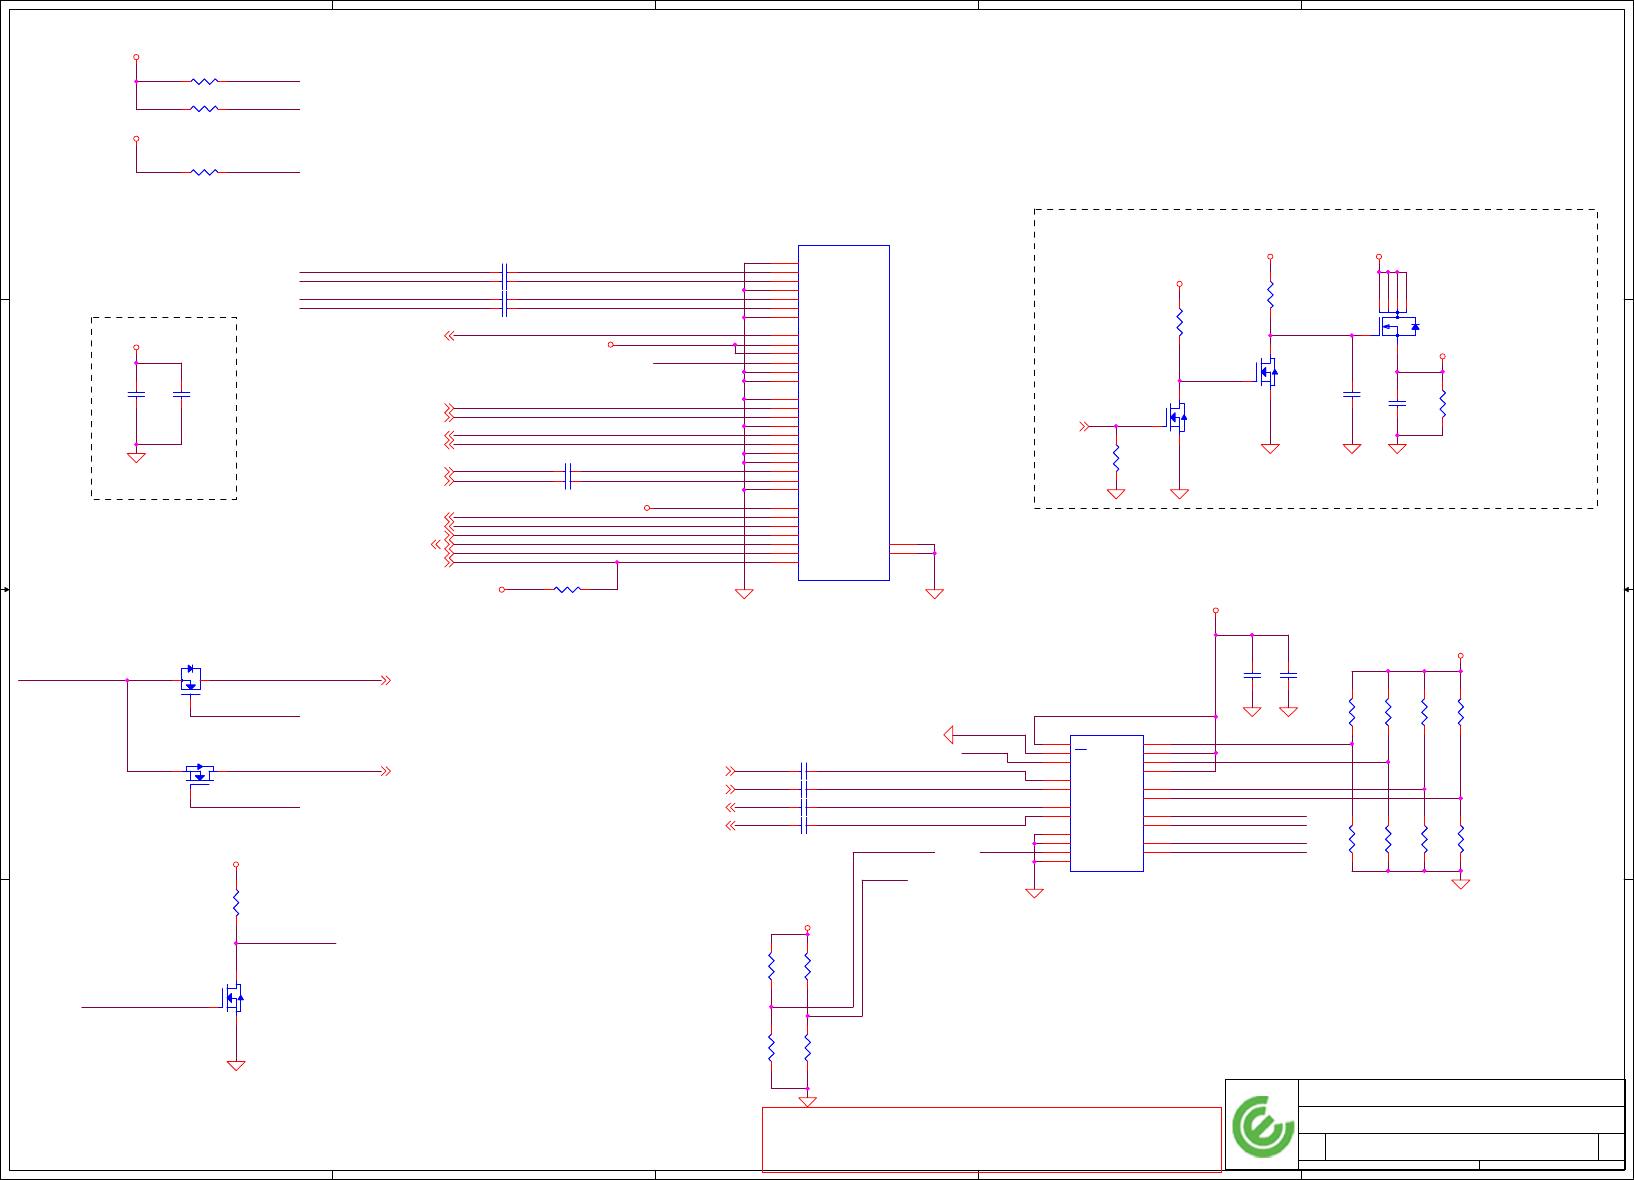Select the topmost horizontal resistor in the top-left resistor group
The width and height of the screenshot is (1634, 1180).
(x=204, y=81)
